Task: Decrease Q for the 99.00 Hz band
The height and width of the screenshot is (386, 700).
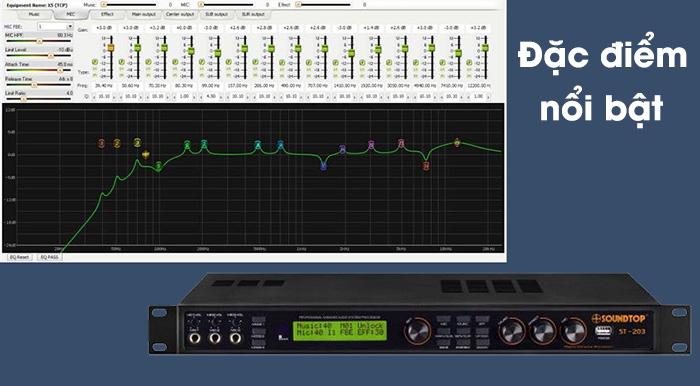Action: (x=201, y=96)
